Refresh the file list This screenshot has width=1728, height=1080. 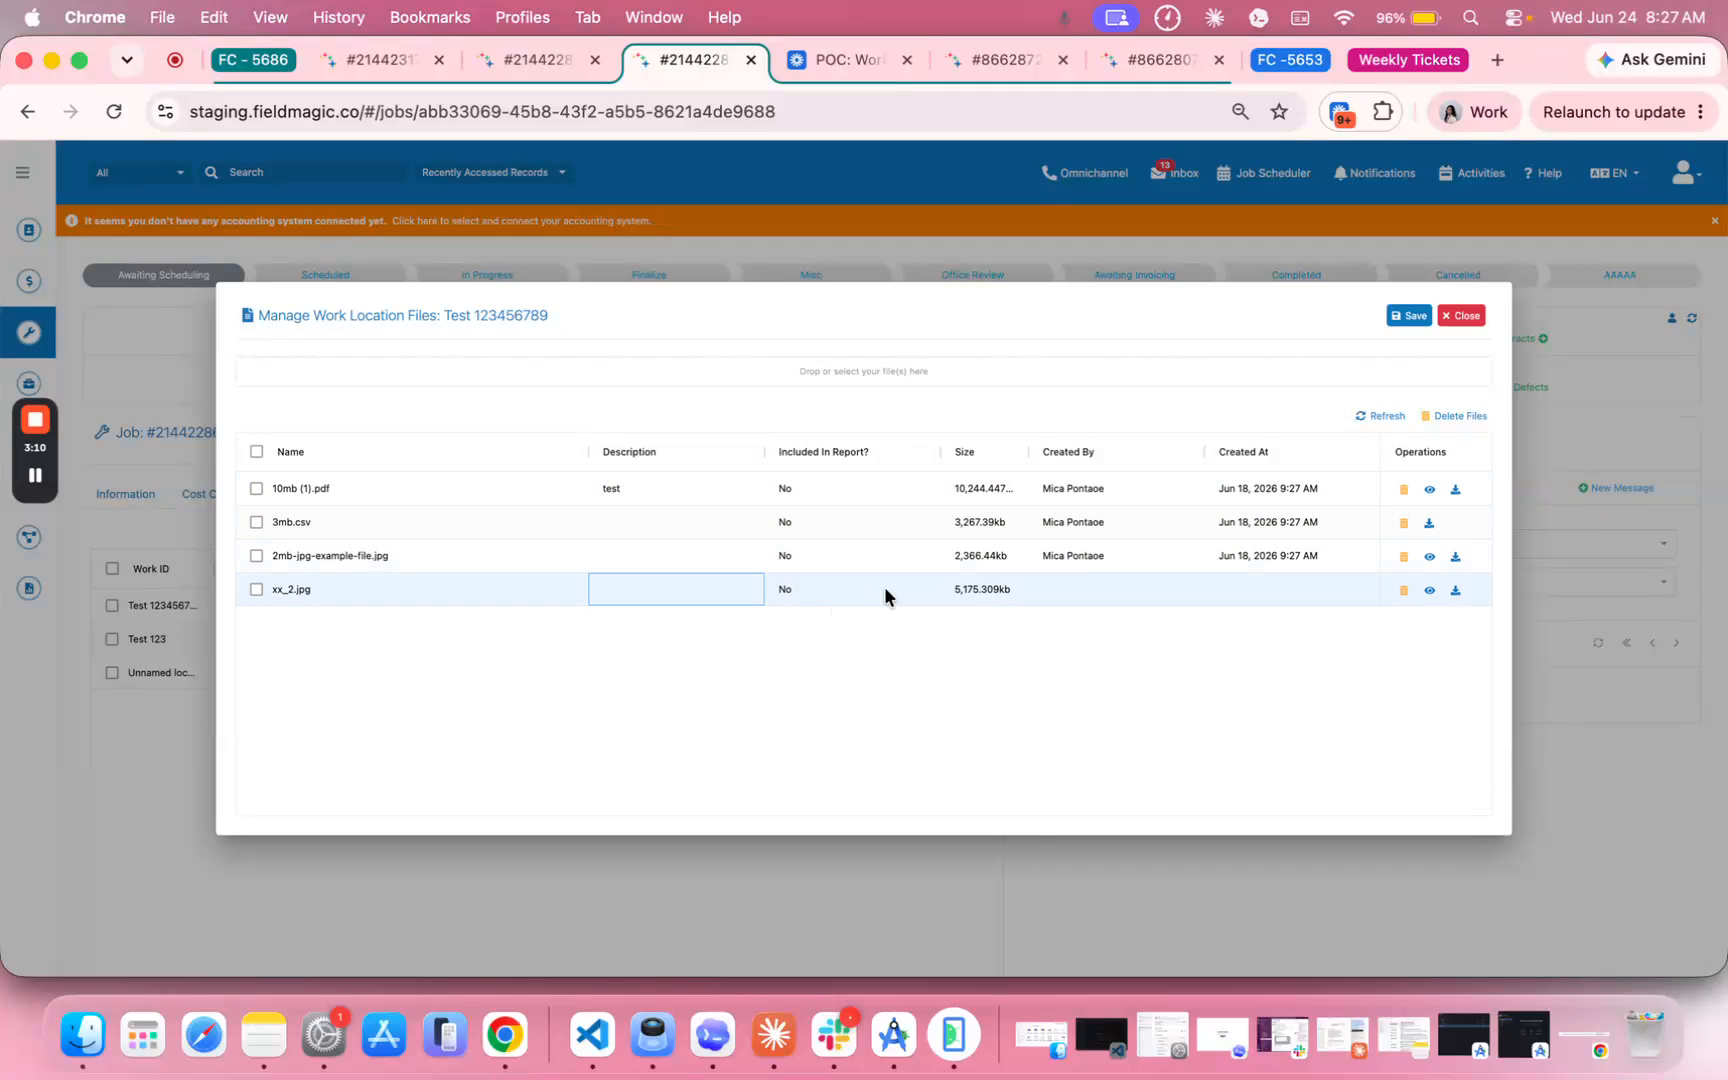tap(1380, 416)
